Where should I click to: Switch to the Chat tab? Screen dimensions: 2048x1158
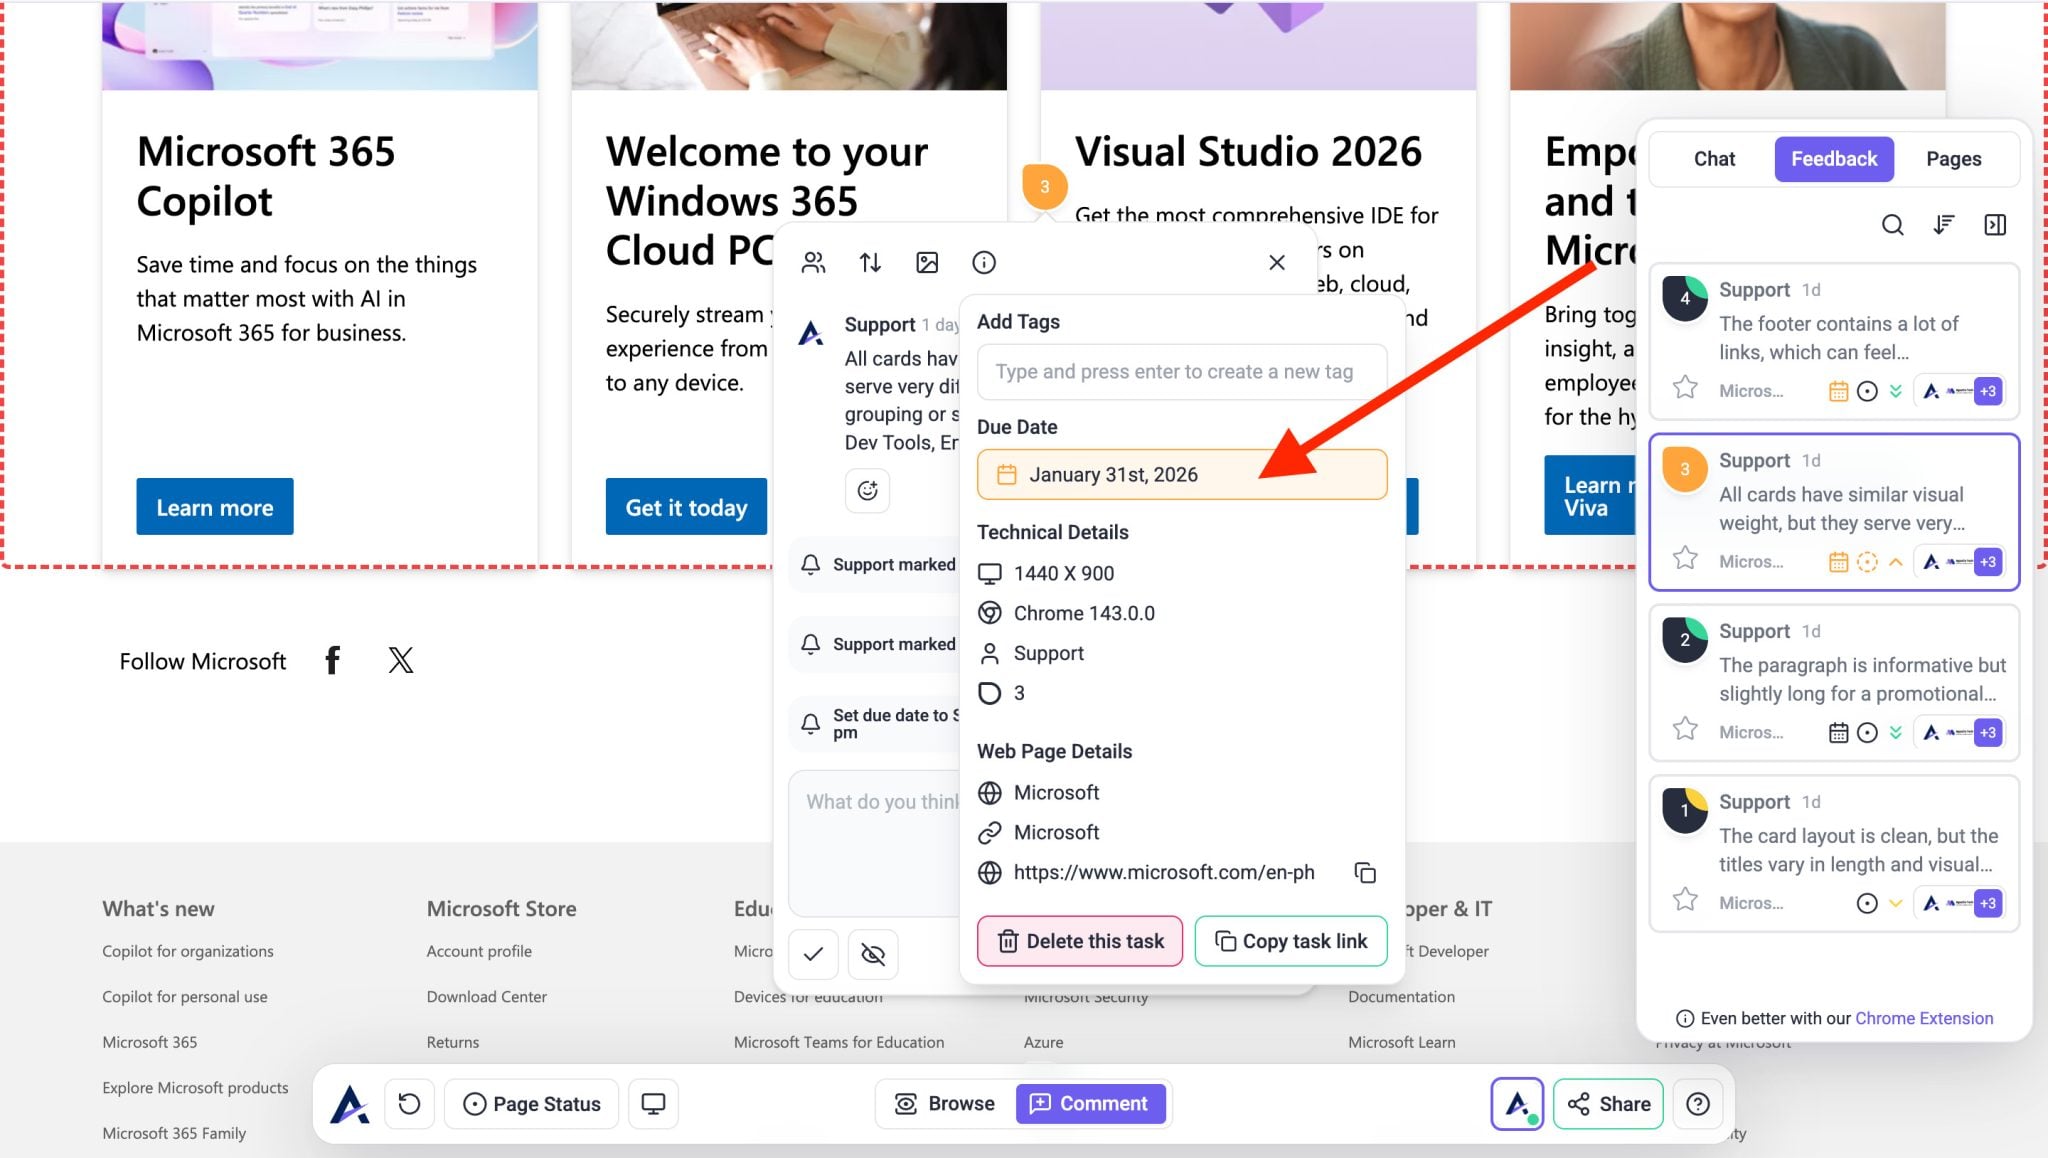pos(1714,159)
